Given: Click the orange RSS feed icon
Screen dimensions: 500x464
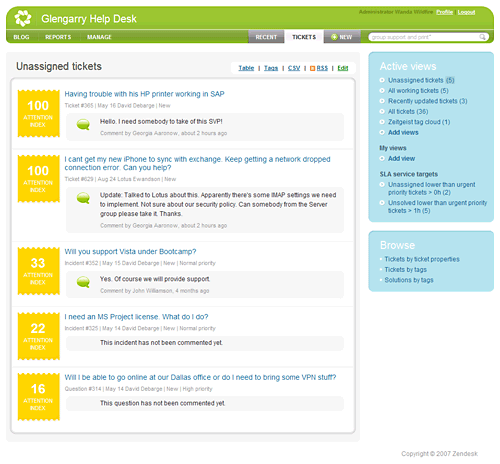Looking at the screenshot, I should 312,68.
